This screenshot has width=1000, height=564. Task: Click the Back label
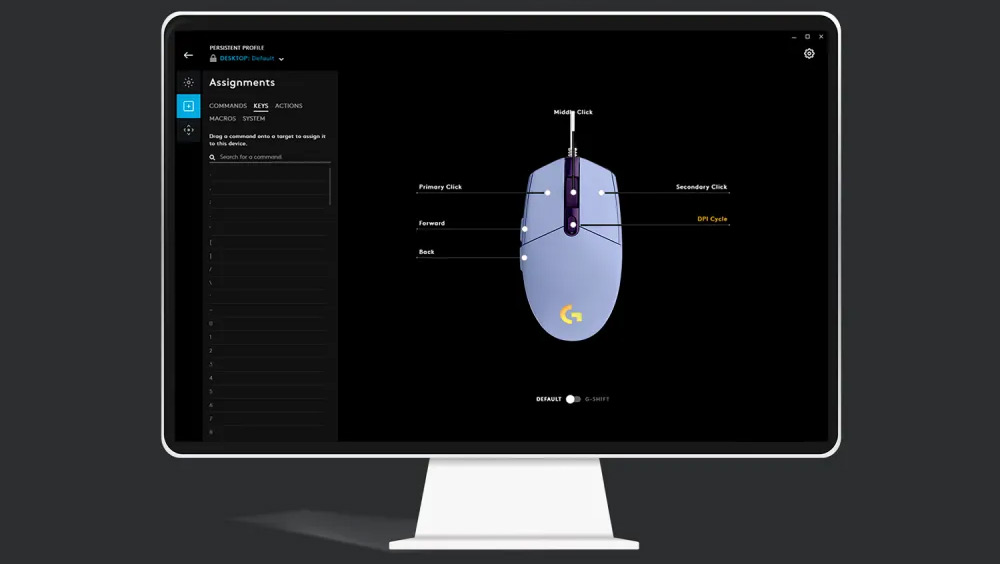pos(426,252)
